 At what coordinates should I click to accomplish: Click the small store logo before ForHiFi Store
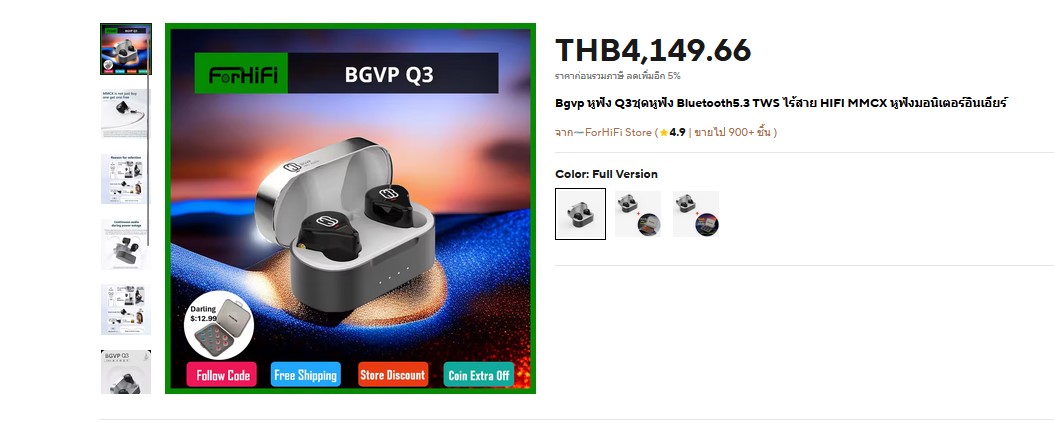(x=579, y=133)
